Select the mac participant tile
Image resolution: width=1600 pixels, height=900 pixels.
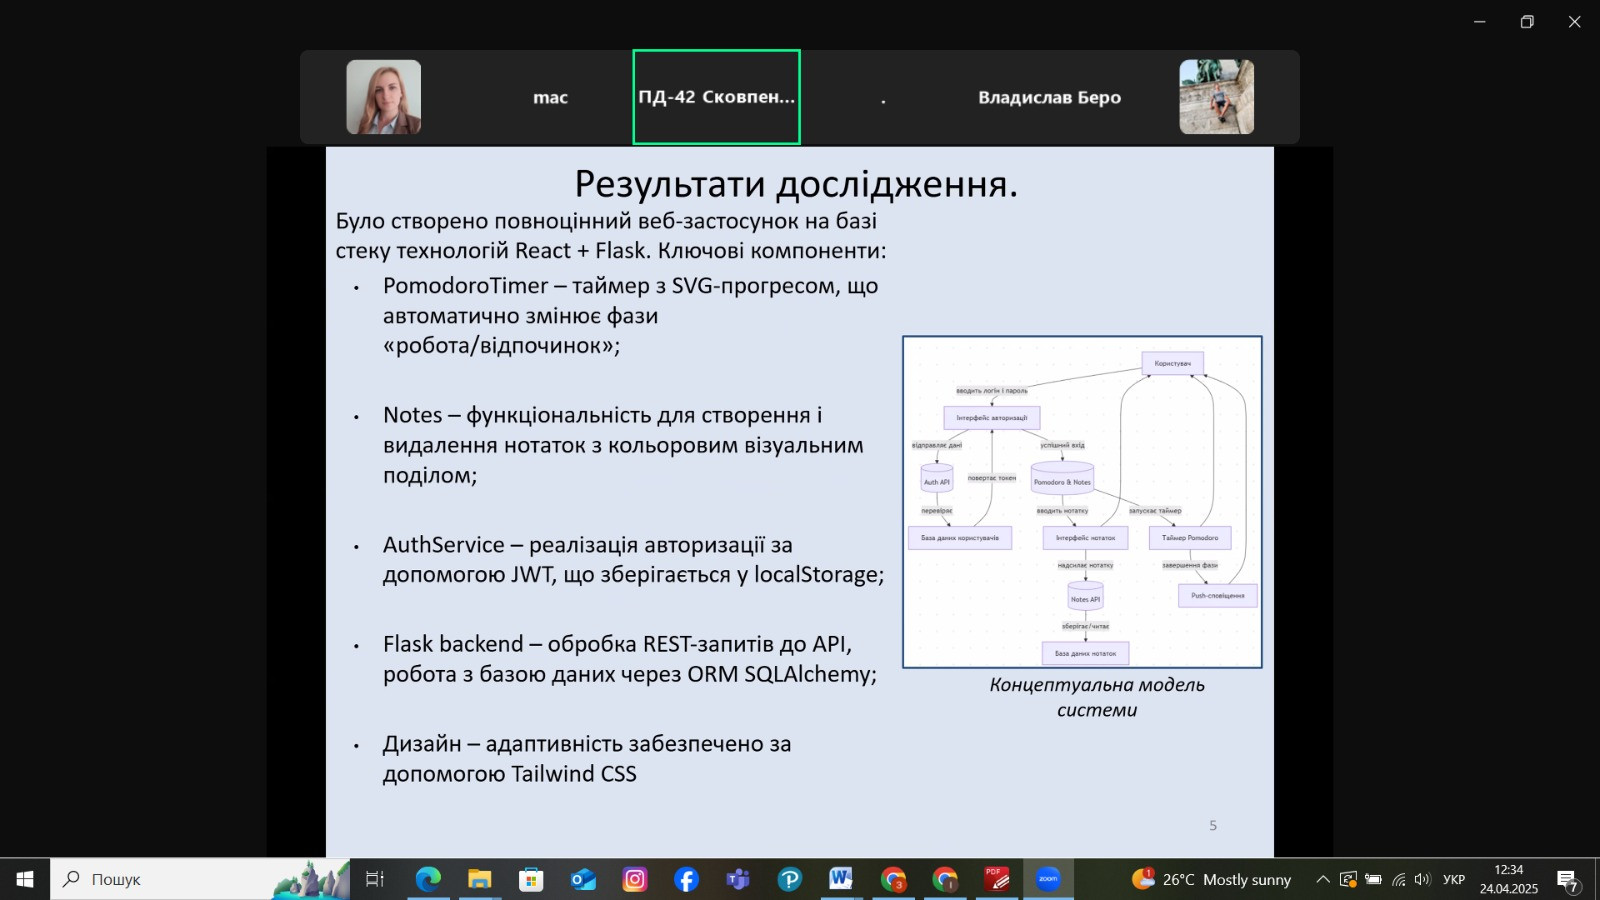coord(550,97)
